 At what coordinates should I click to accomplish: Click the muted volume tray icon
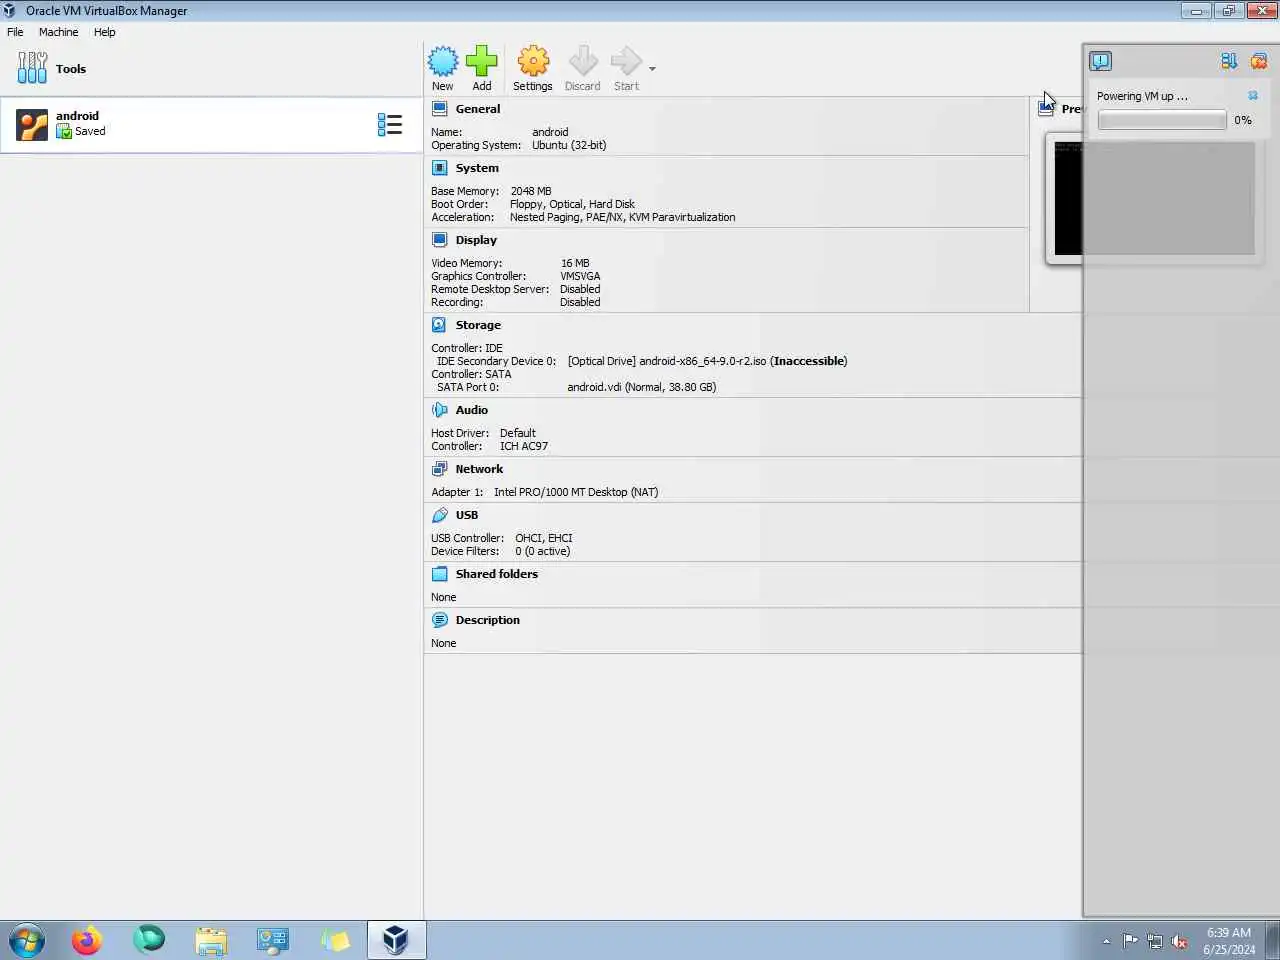pyautogui.click(x=1180, y=941)
